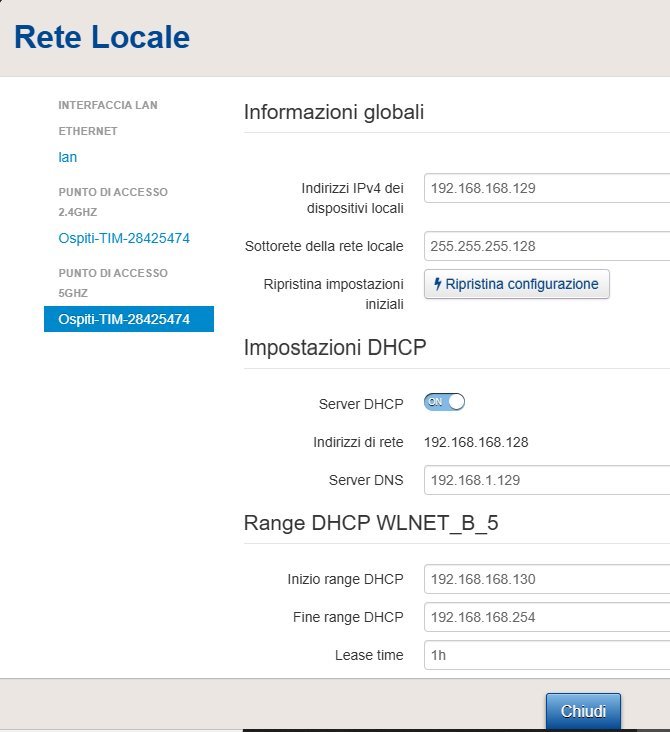This screenshot has height=732, width=670.
Task: Edit the Inizio range DHCP field
Action: tap(546, 578)
